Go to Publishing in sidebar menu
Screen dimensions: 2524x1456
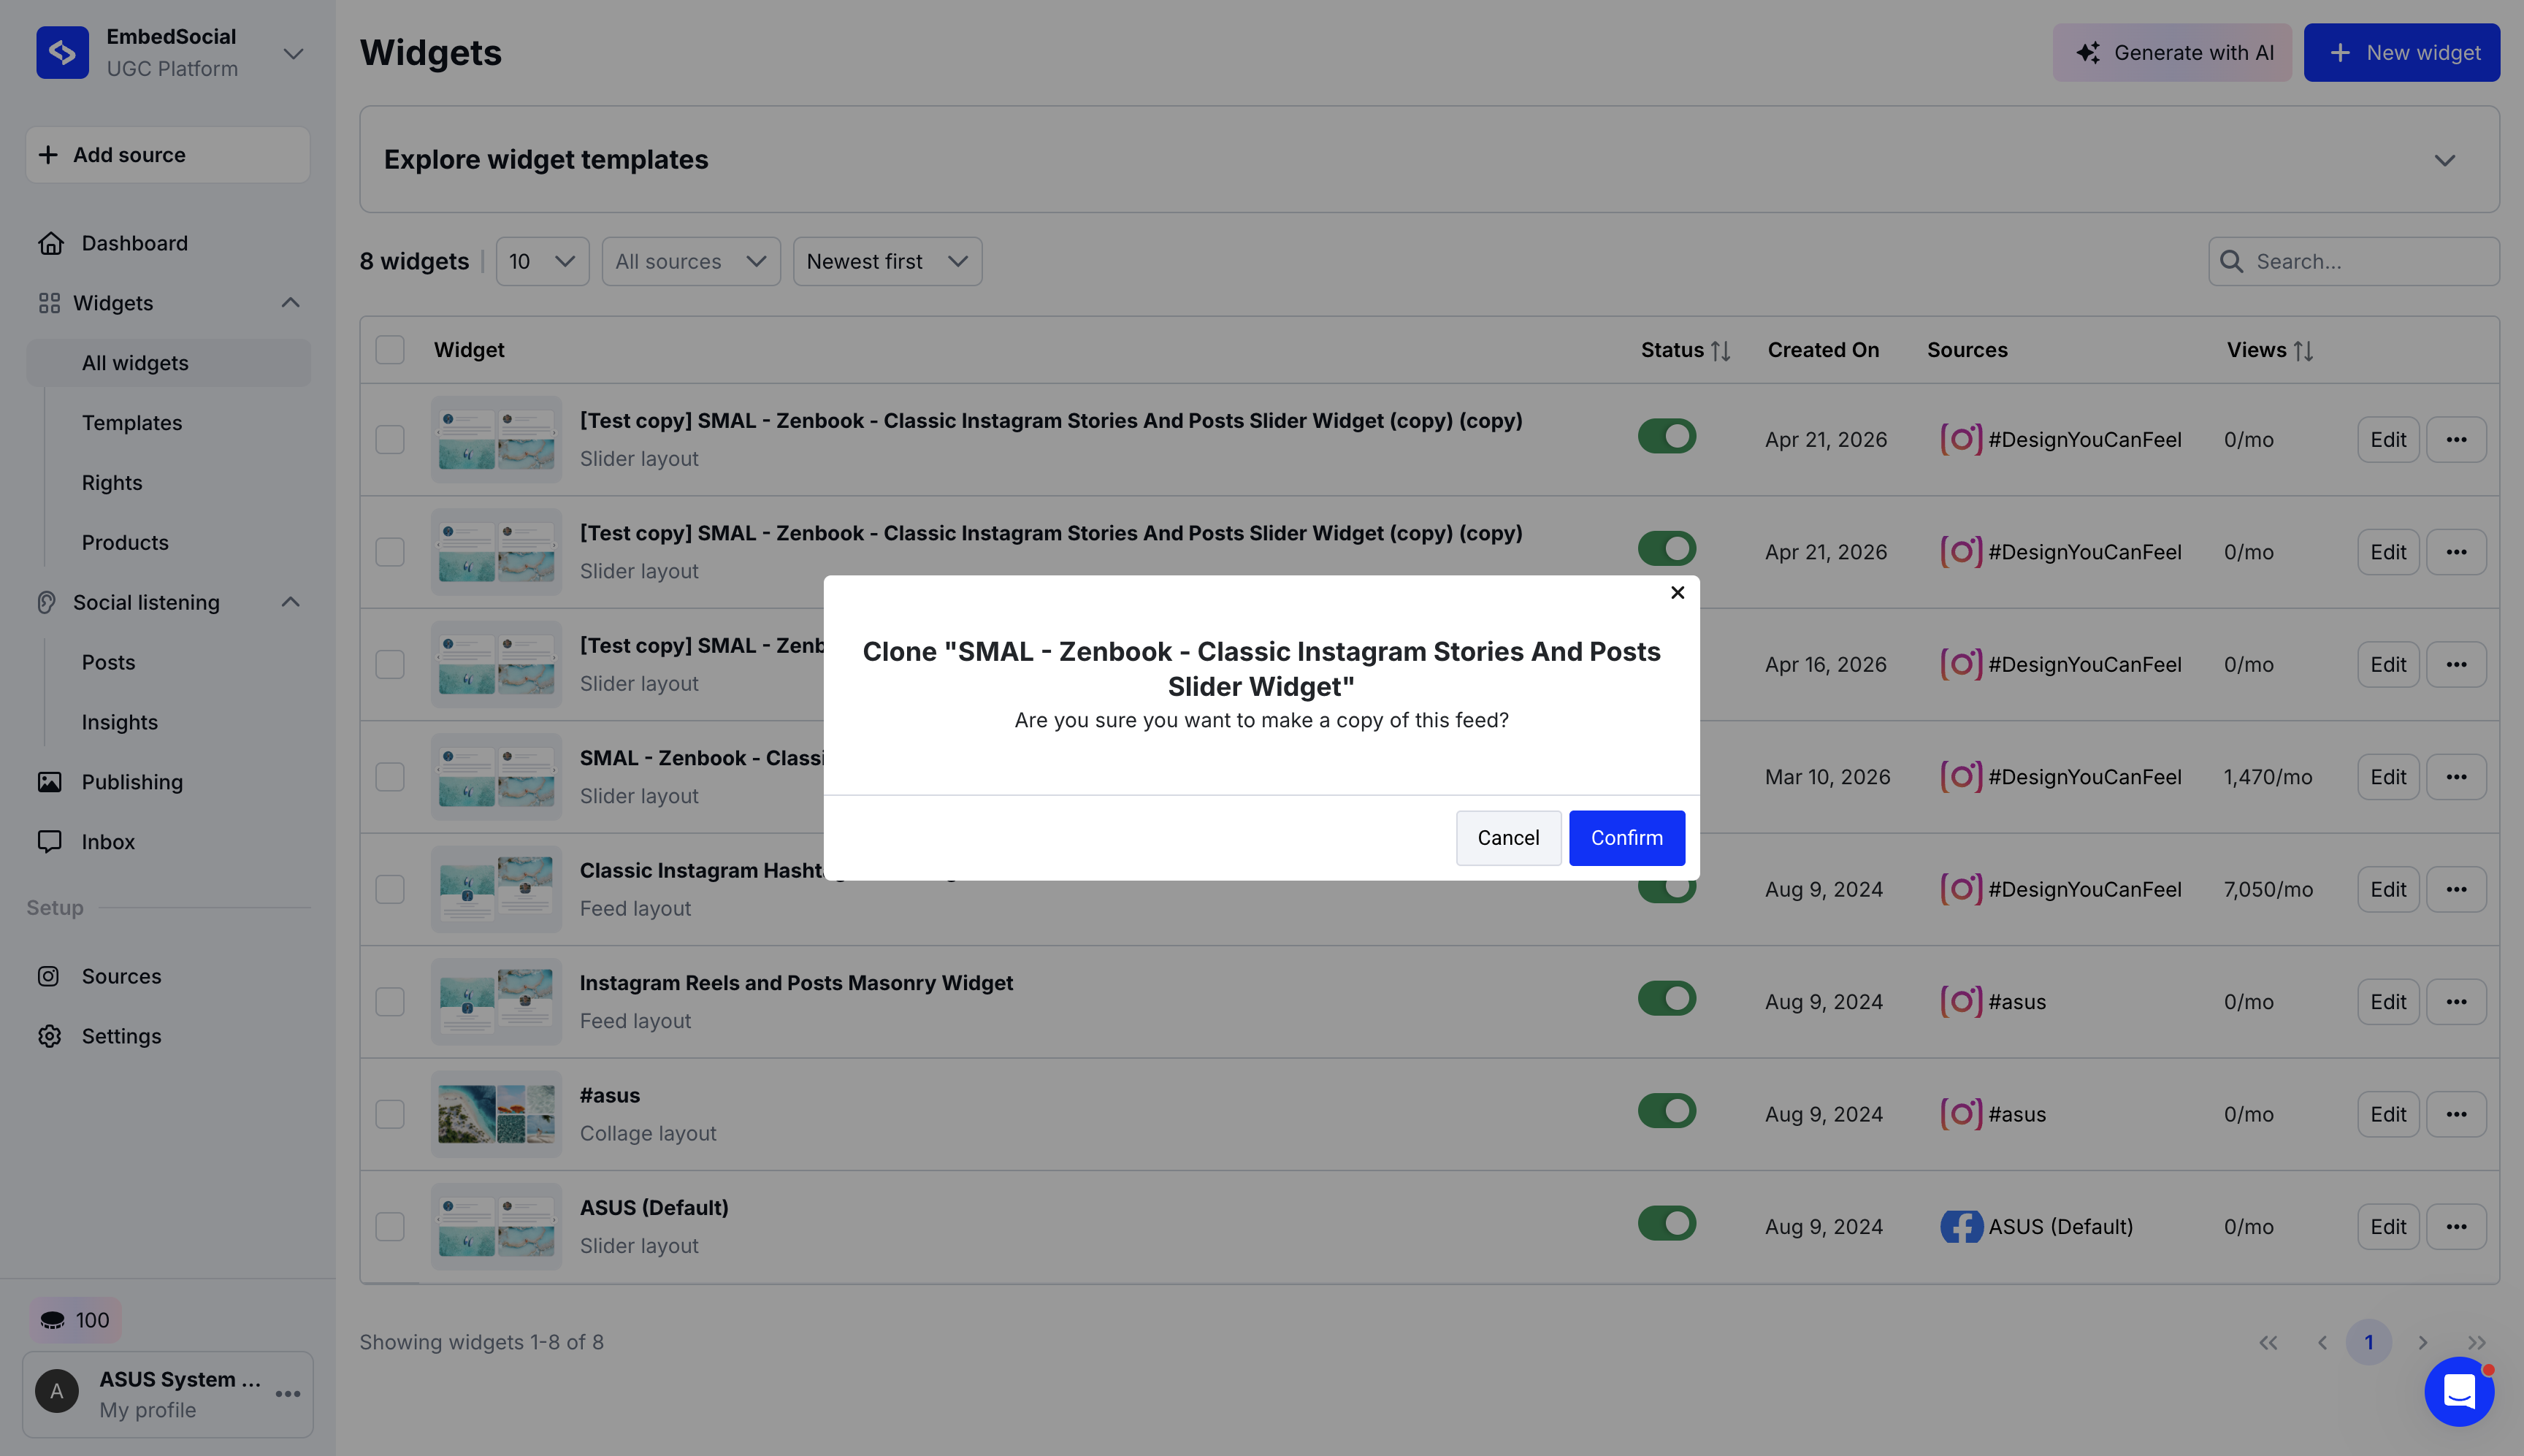(132, 782)
